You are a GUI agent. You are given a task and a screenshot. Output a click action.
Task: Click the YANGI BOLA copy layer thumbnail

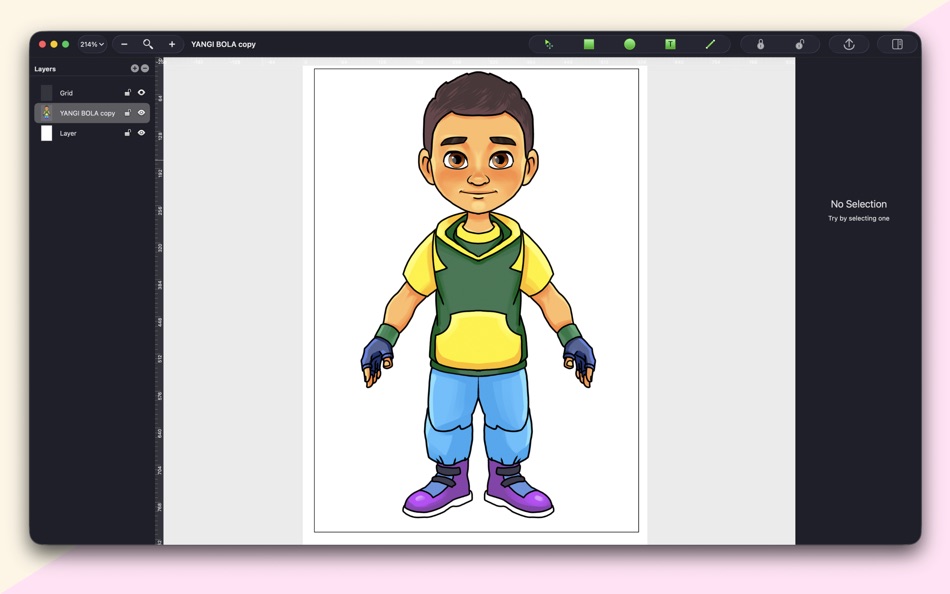click(47, 113)
